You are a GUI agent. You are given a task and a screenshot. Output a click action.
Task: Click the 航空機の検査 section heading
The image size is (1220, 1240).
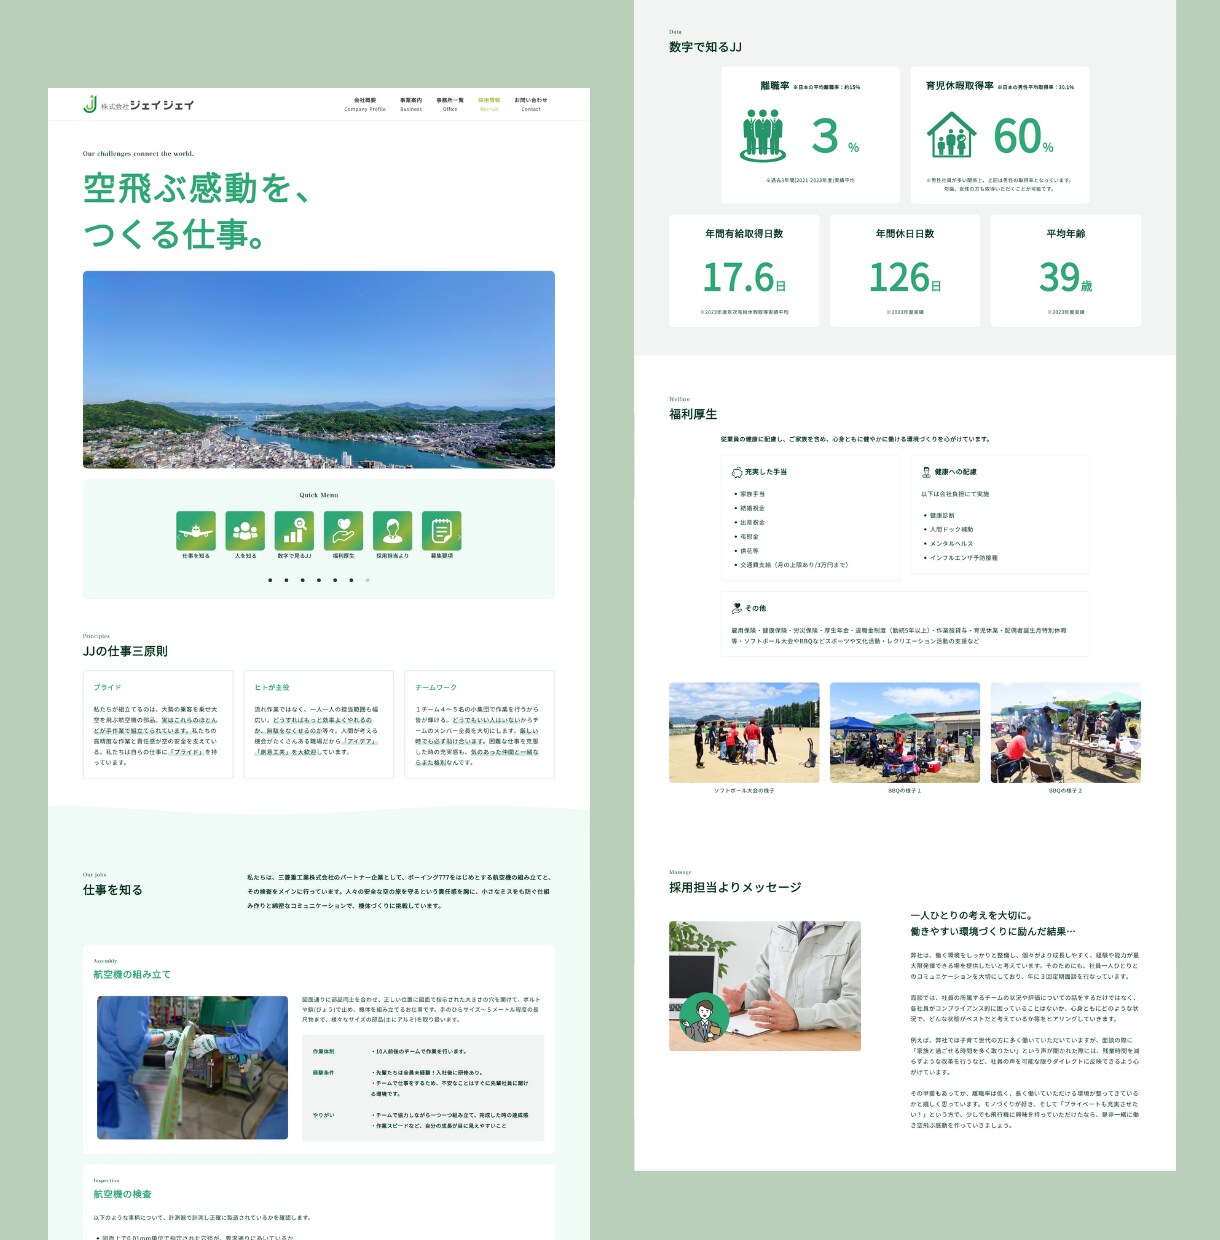click(x=123, y=1194)
